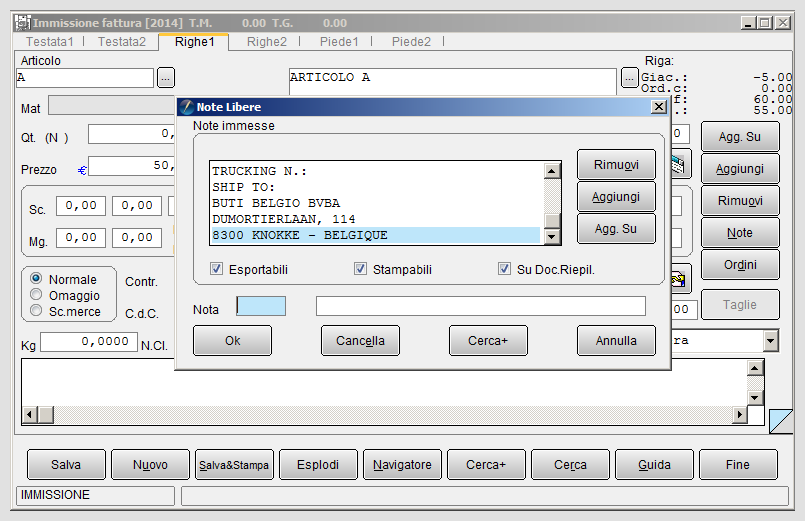Open the Navigatore button
The height and width of the screenshot is (521, 805).
click(402, 465)
